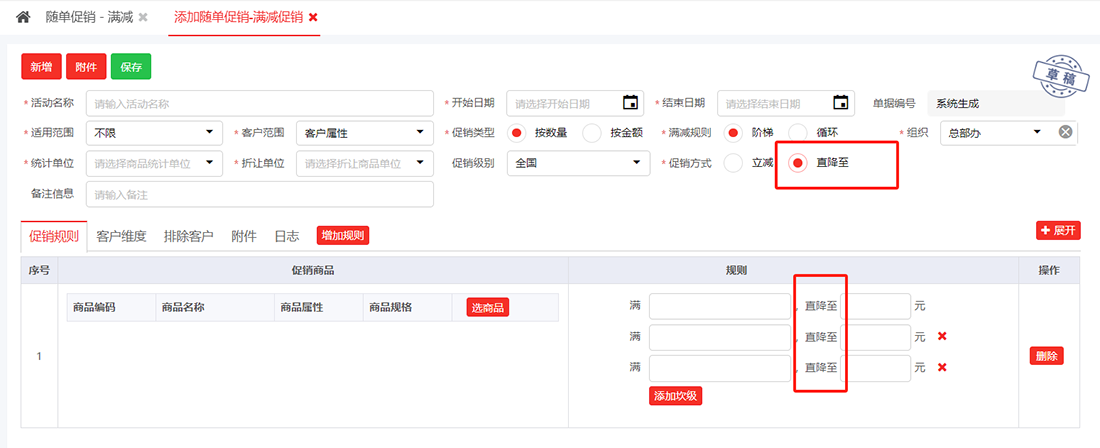Switch to the 排除客户 tab
1100x448 pixels.
[x=188, y=236]
